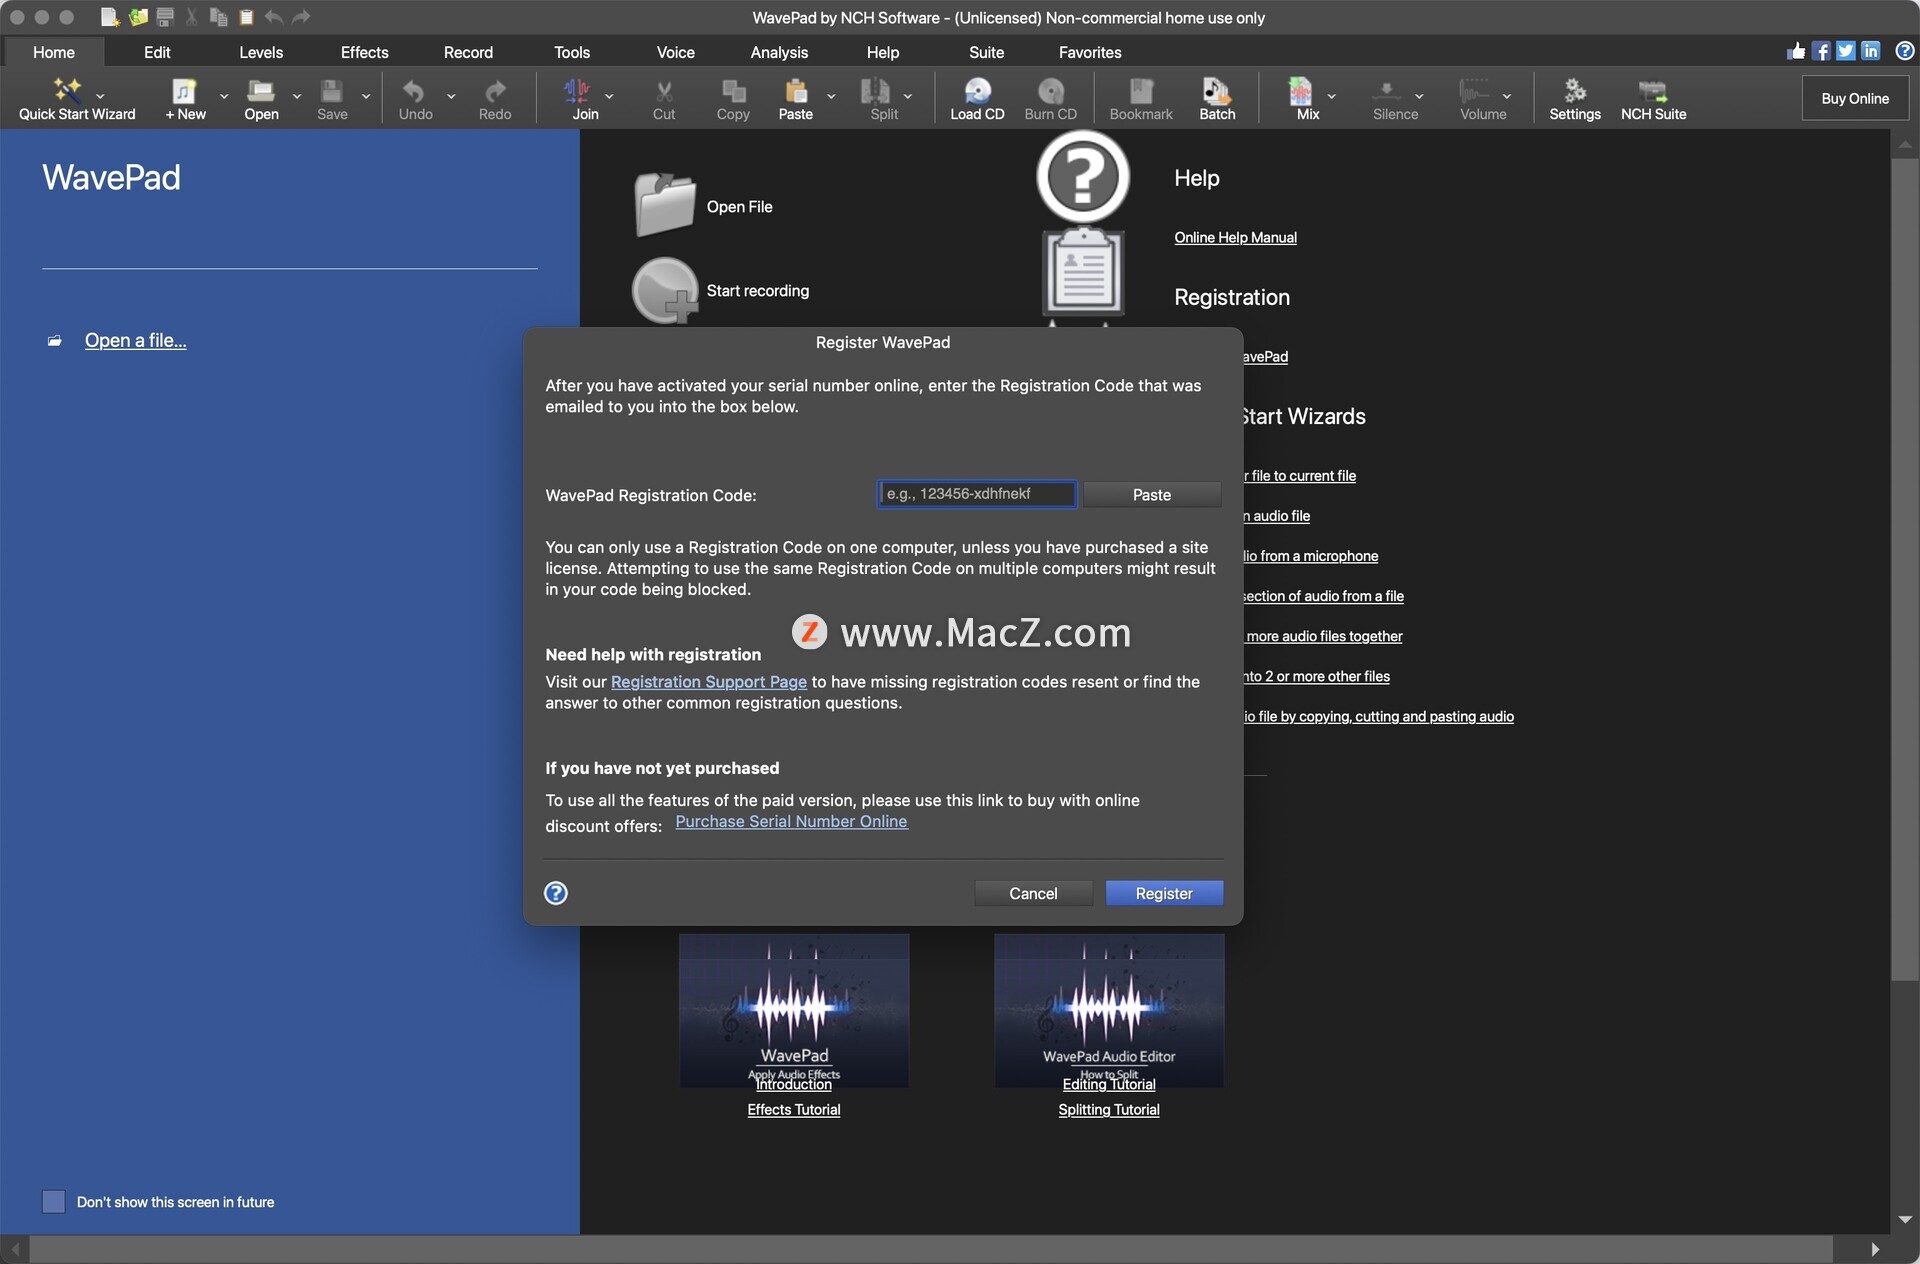Viewport: 1920px width, 1264px height.
Task: Switch to the Edit tab
Action: tap(157, 52)
